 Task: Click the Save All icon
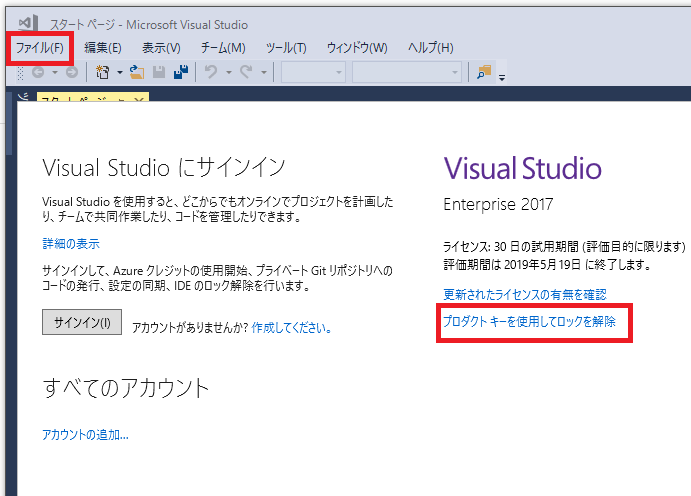coord(181,72)
